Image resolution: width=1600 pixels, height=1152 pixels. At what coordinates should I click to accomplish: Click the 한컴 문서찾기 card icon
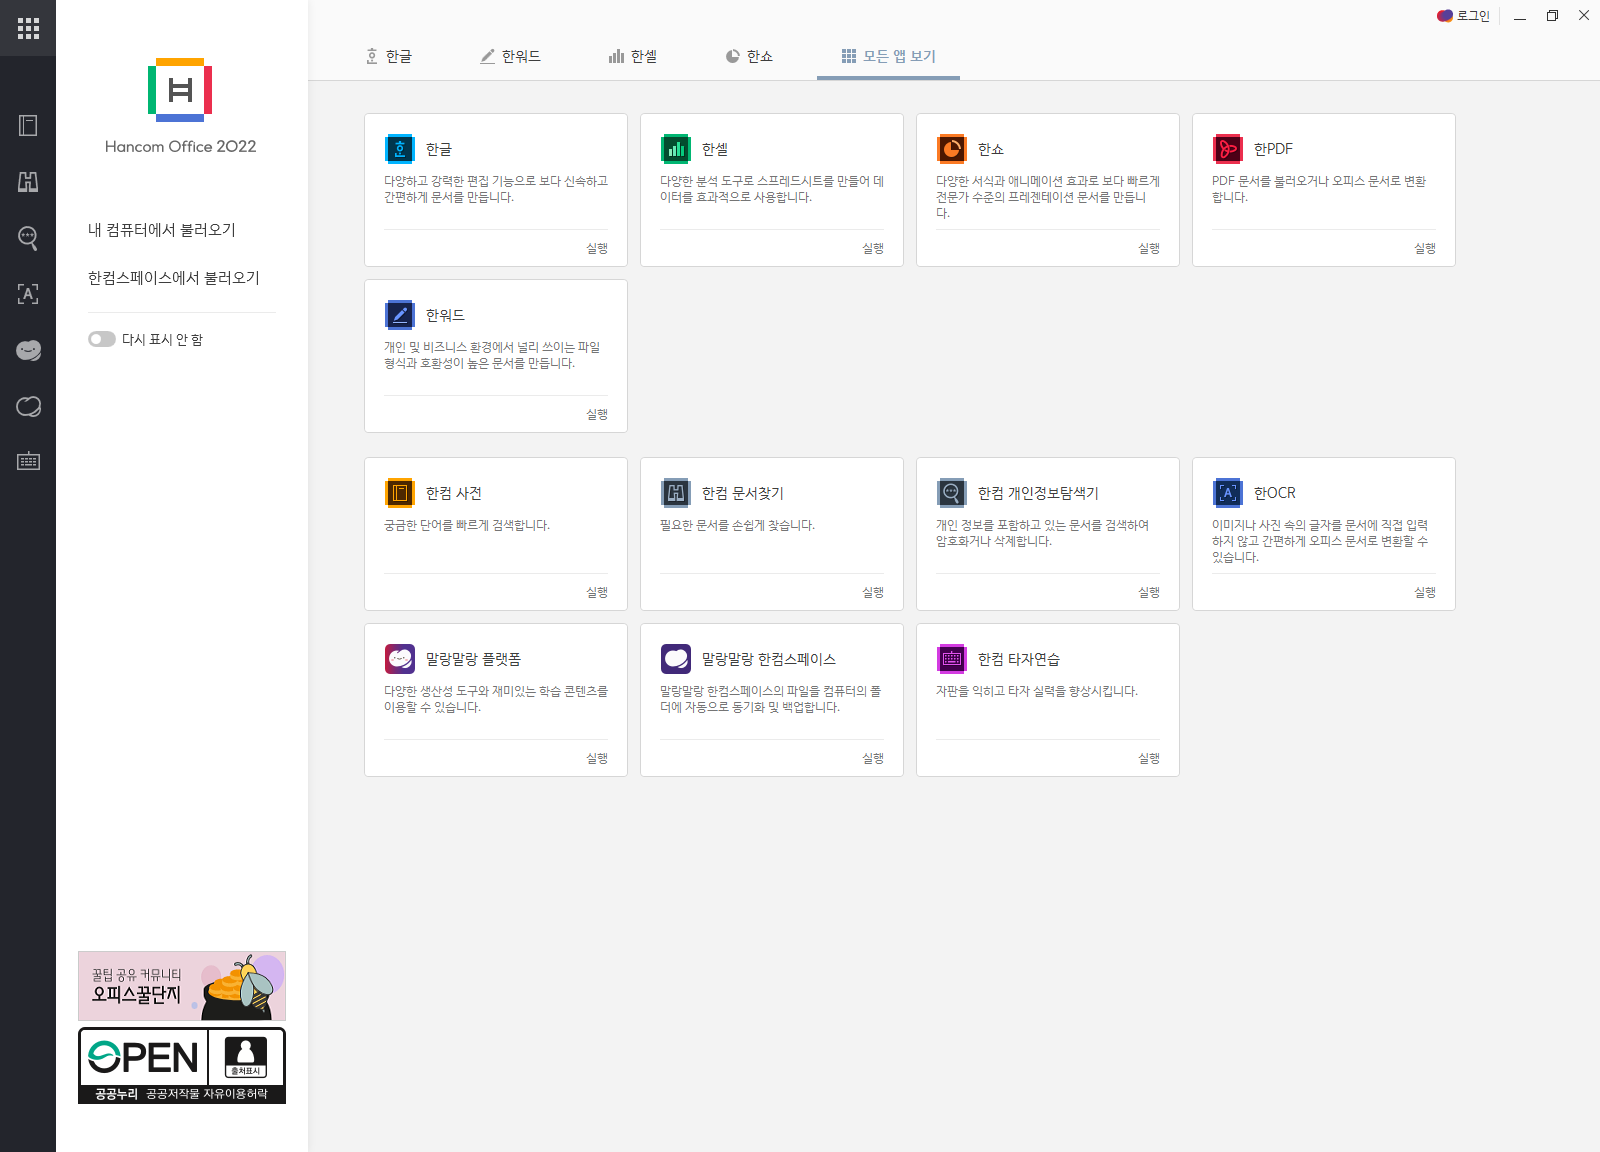tap(676, 493)
